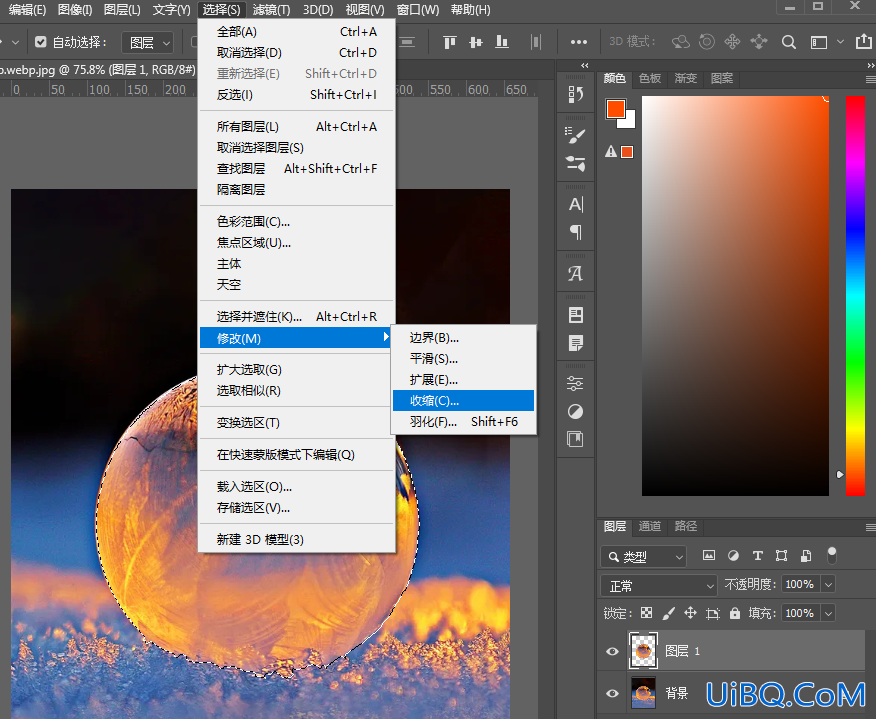Image resolution: width=876 pixels, height=719 pixels.
Task: Click the Search magnifier icon
Action: coord(788,42)
